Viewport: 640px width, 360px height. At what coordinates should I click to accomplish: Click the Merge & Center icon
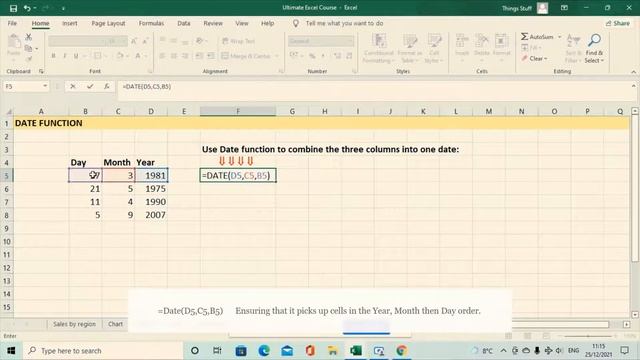pyautogui.click(x=224, y=56)
